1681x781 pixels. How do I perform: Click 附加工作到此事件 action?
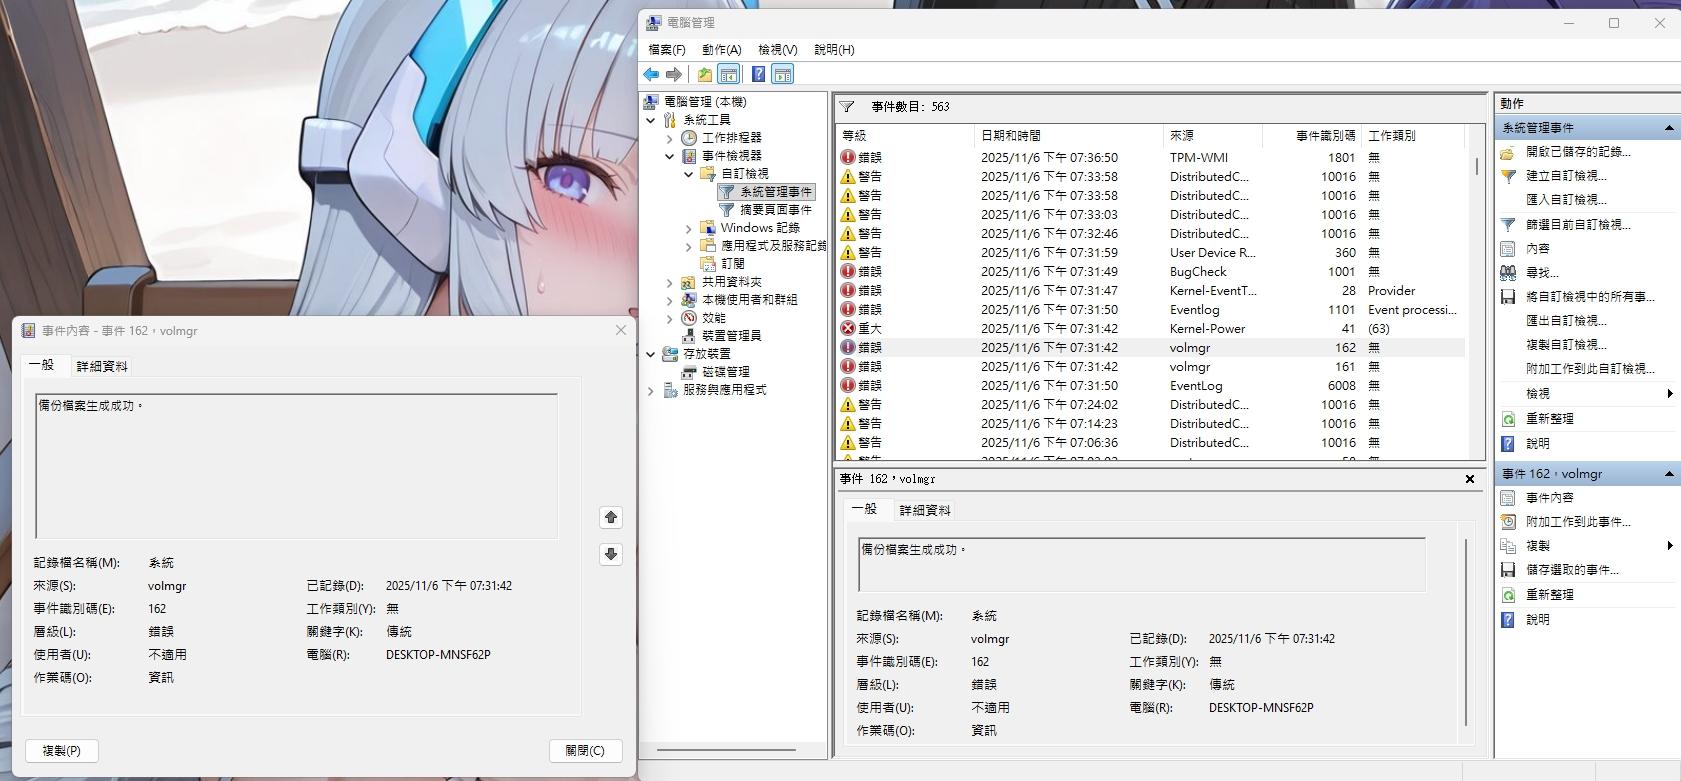1578,522
